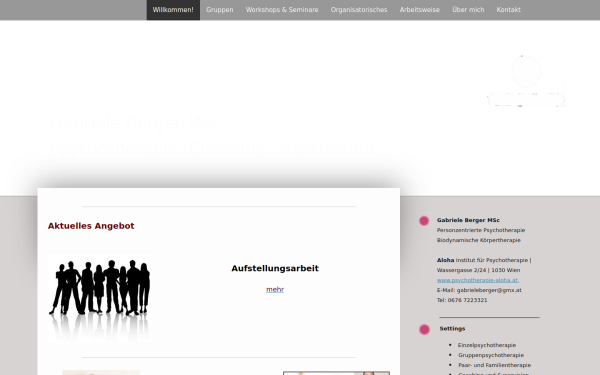Select the Gruppenpsychotherapie list entry
This screenshot has width=600, height=375.
[x=491, y=355]
